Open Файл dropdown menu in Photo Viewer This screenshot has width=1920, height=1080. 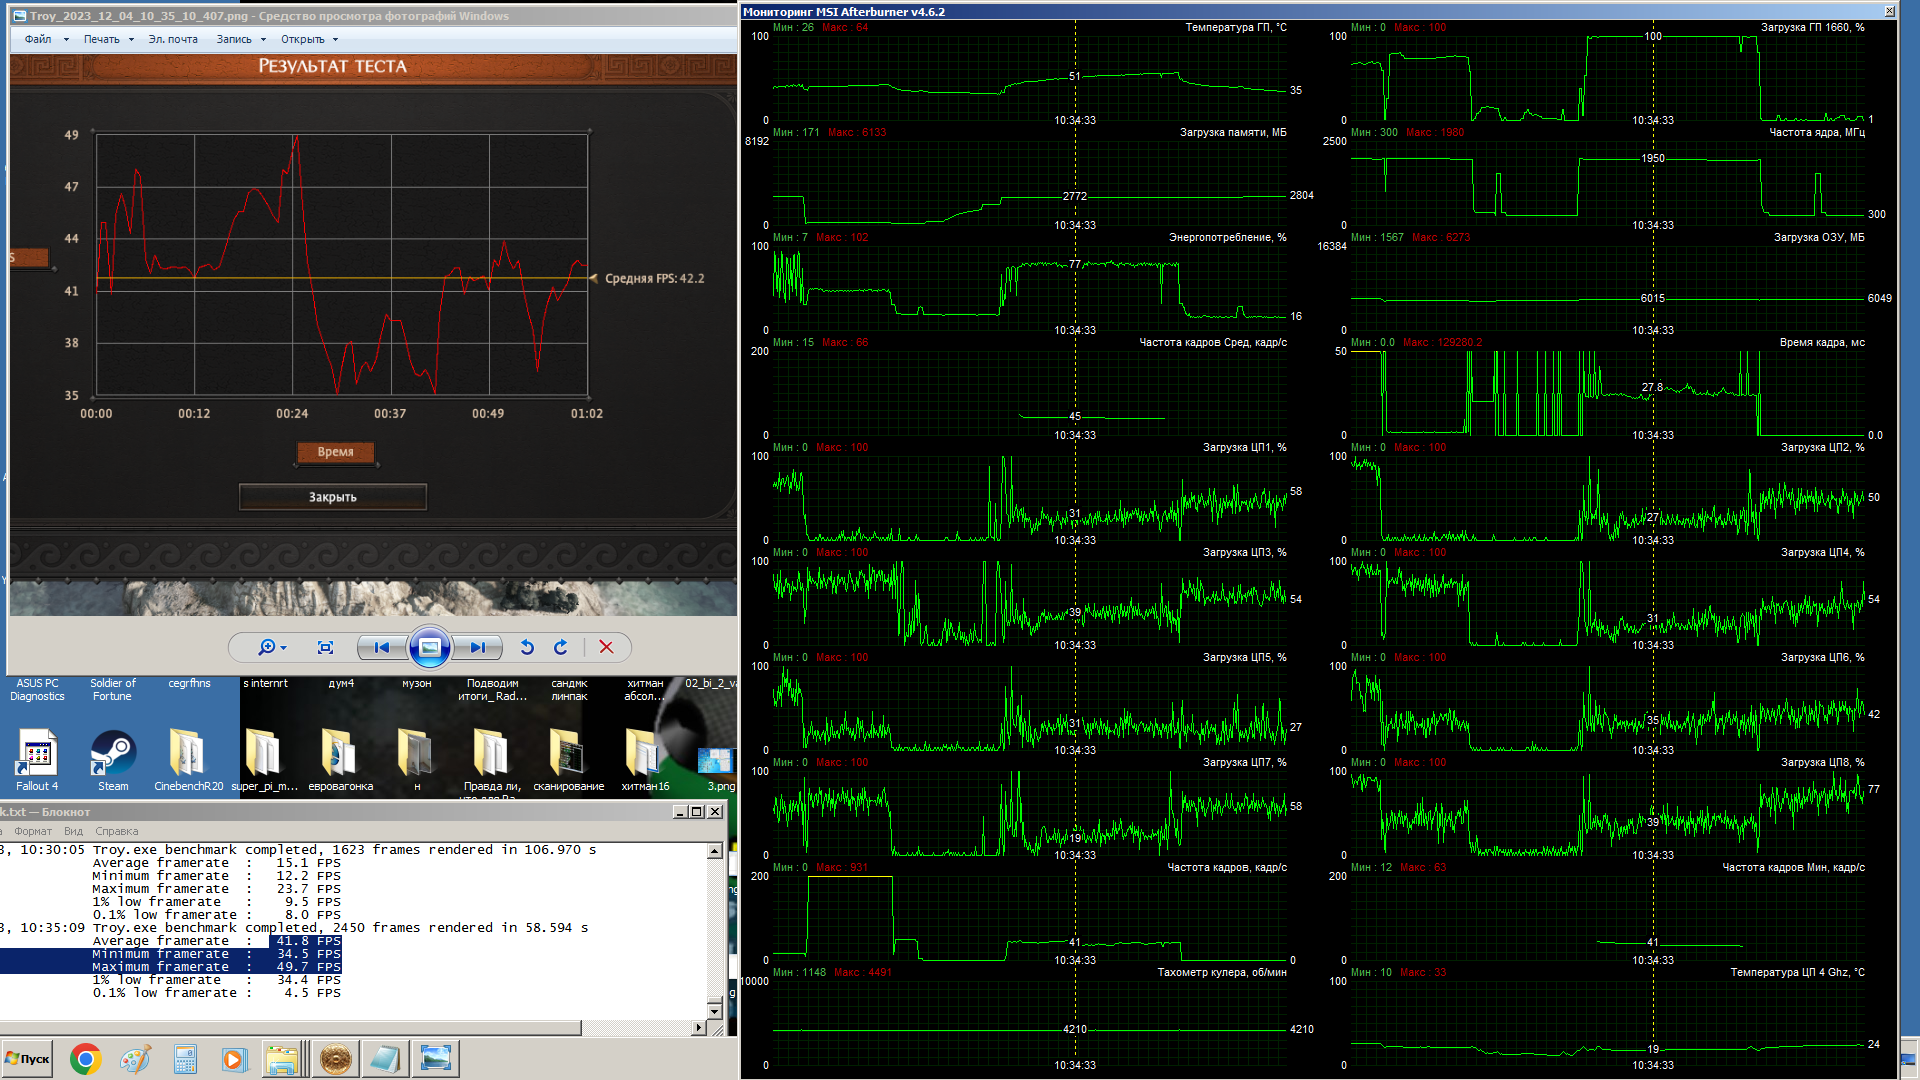pyautogui.click(x=46, y=40)
